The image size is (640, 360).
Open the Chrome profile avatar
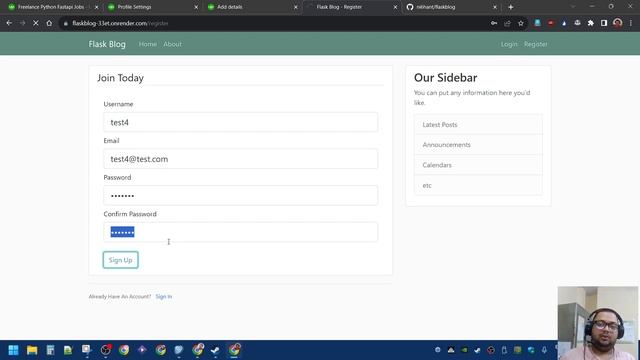tap(618, 23)
